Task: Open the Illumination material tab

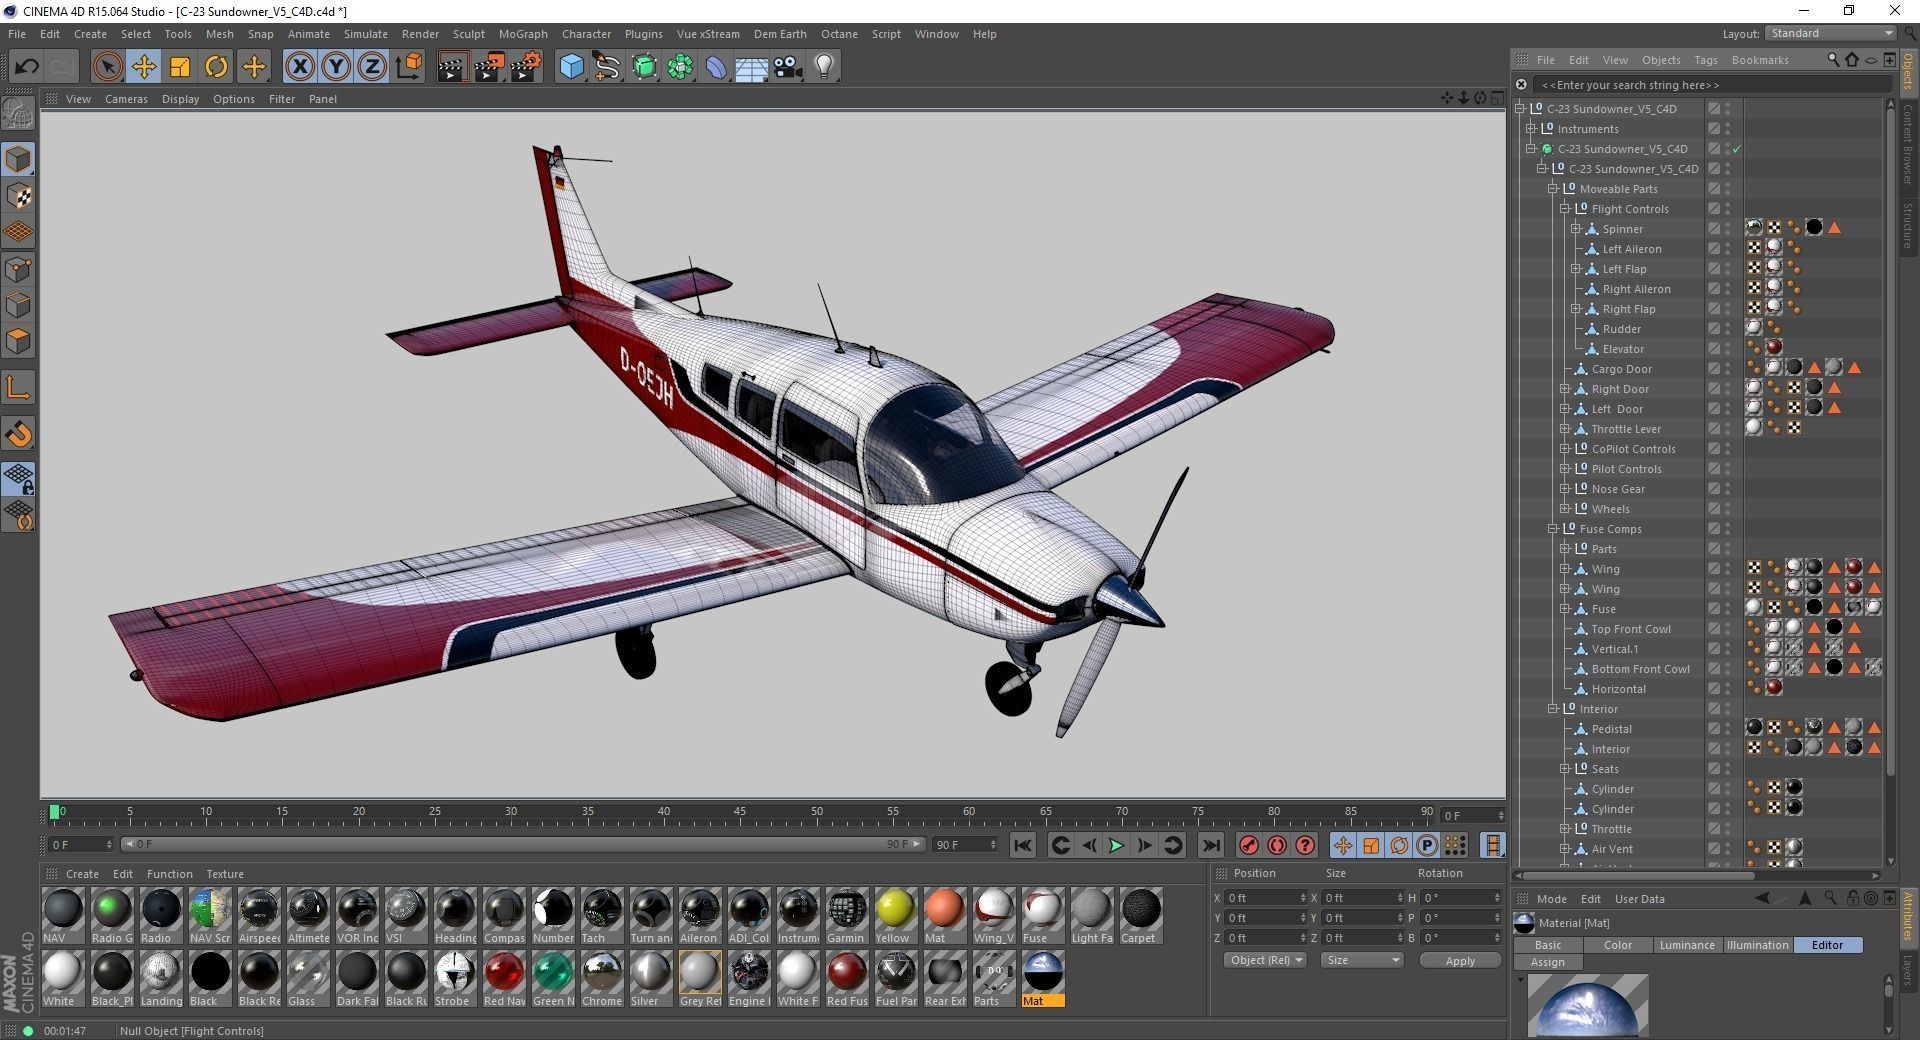Action: pyautogui.click(x=1757, y=945)
